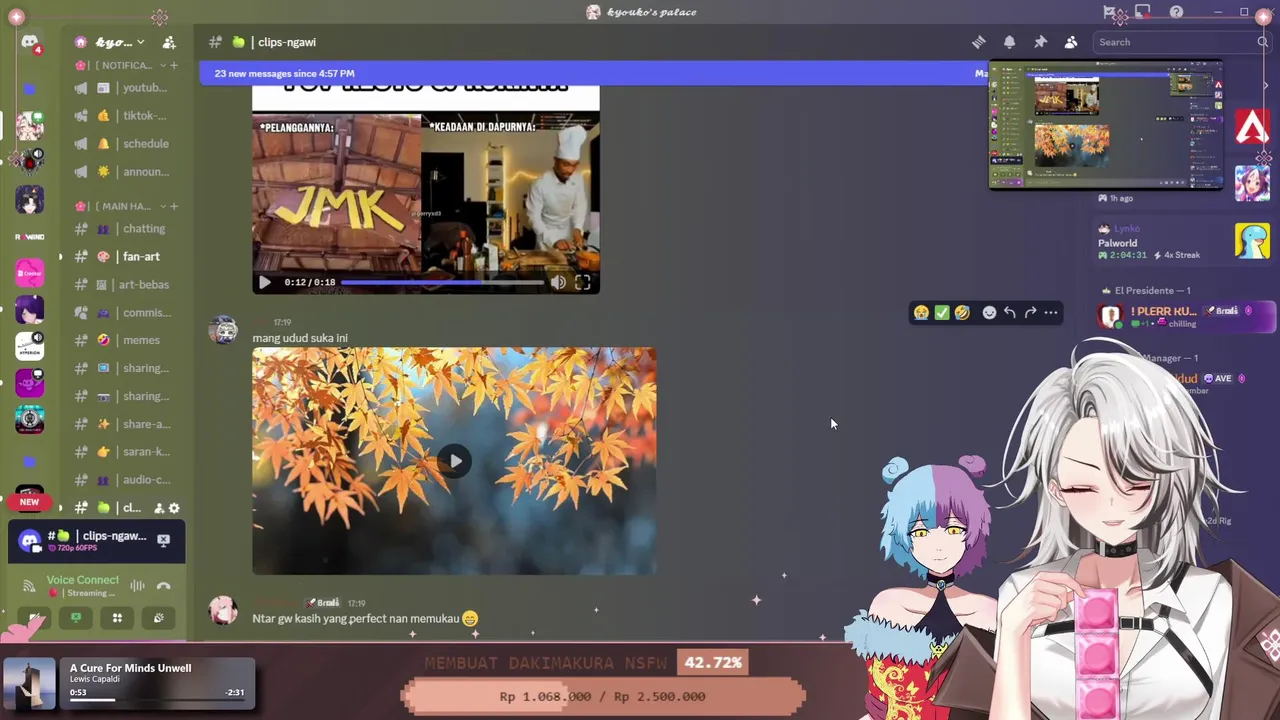Screen dimensions: 1280x720
Task: Seek in A Cure For Minds Unwell progress bar
Action: 156,700
